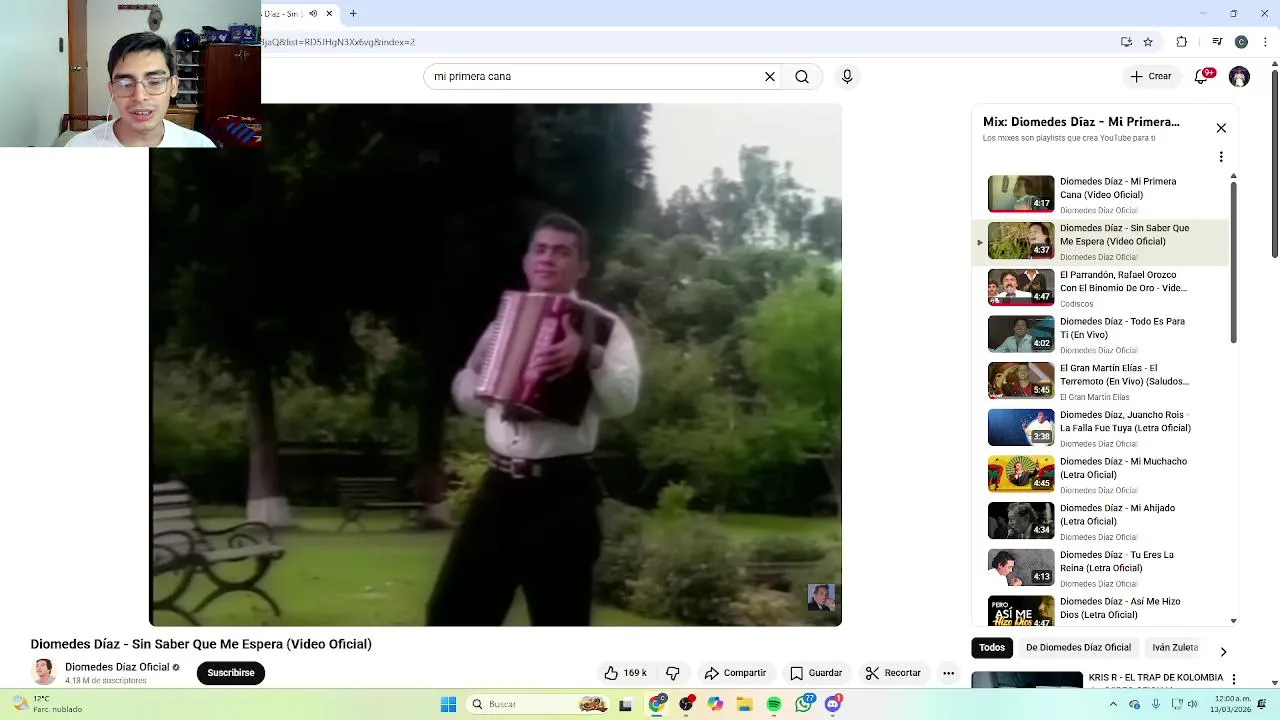Close the Mix playlist panel
The image size is (1280, 720).
[1221, 128]
